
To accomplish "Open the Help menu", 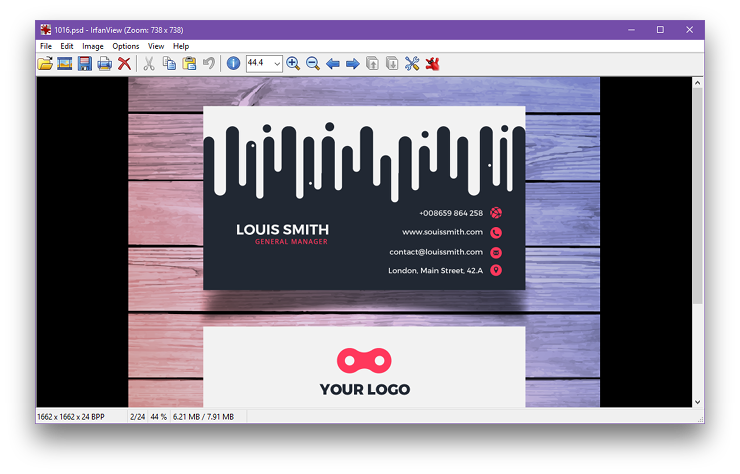I will 181,46.
